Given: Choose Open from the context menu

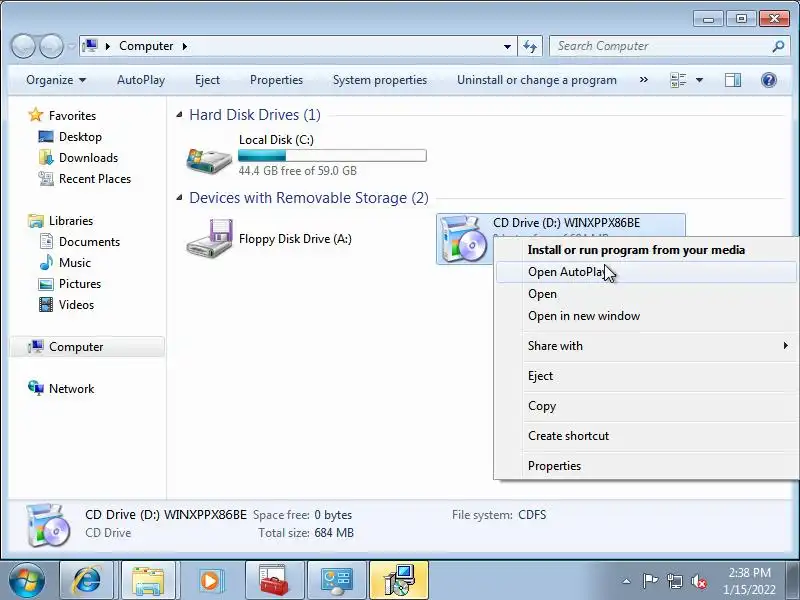Looking at the screenshot, I should (x=646, y=294).
